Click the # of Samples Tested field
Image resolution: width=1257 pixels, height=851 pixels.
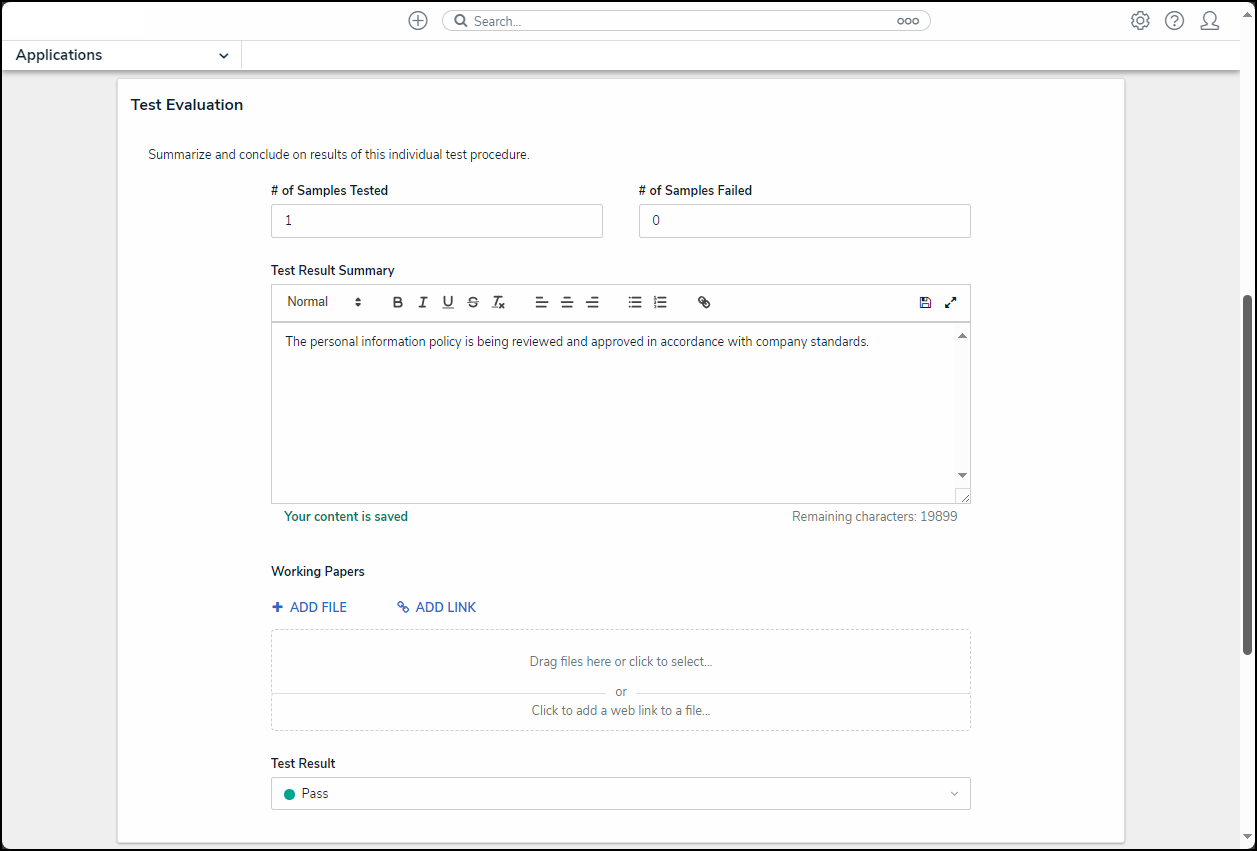click(436, 221)
